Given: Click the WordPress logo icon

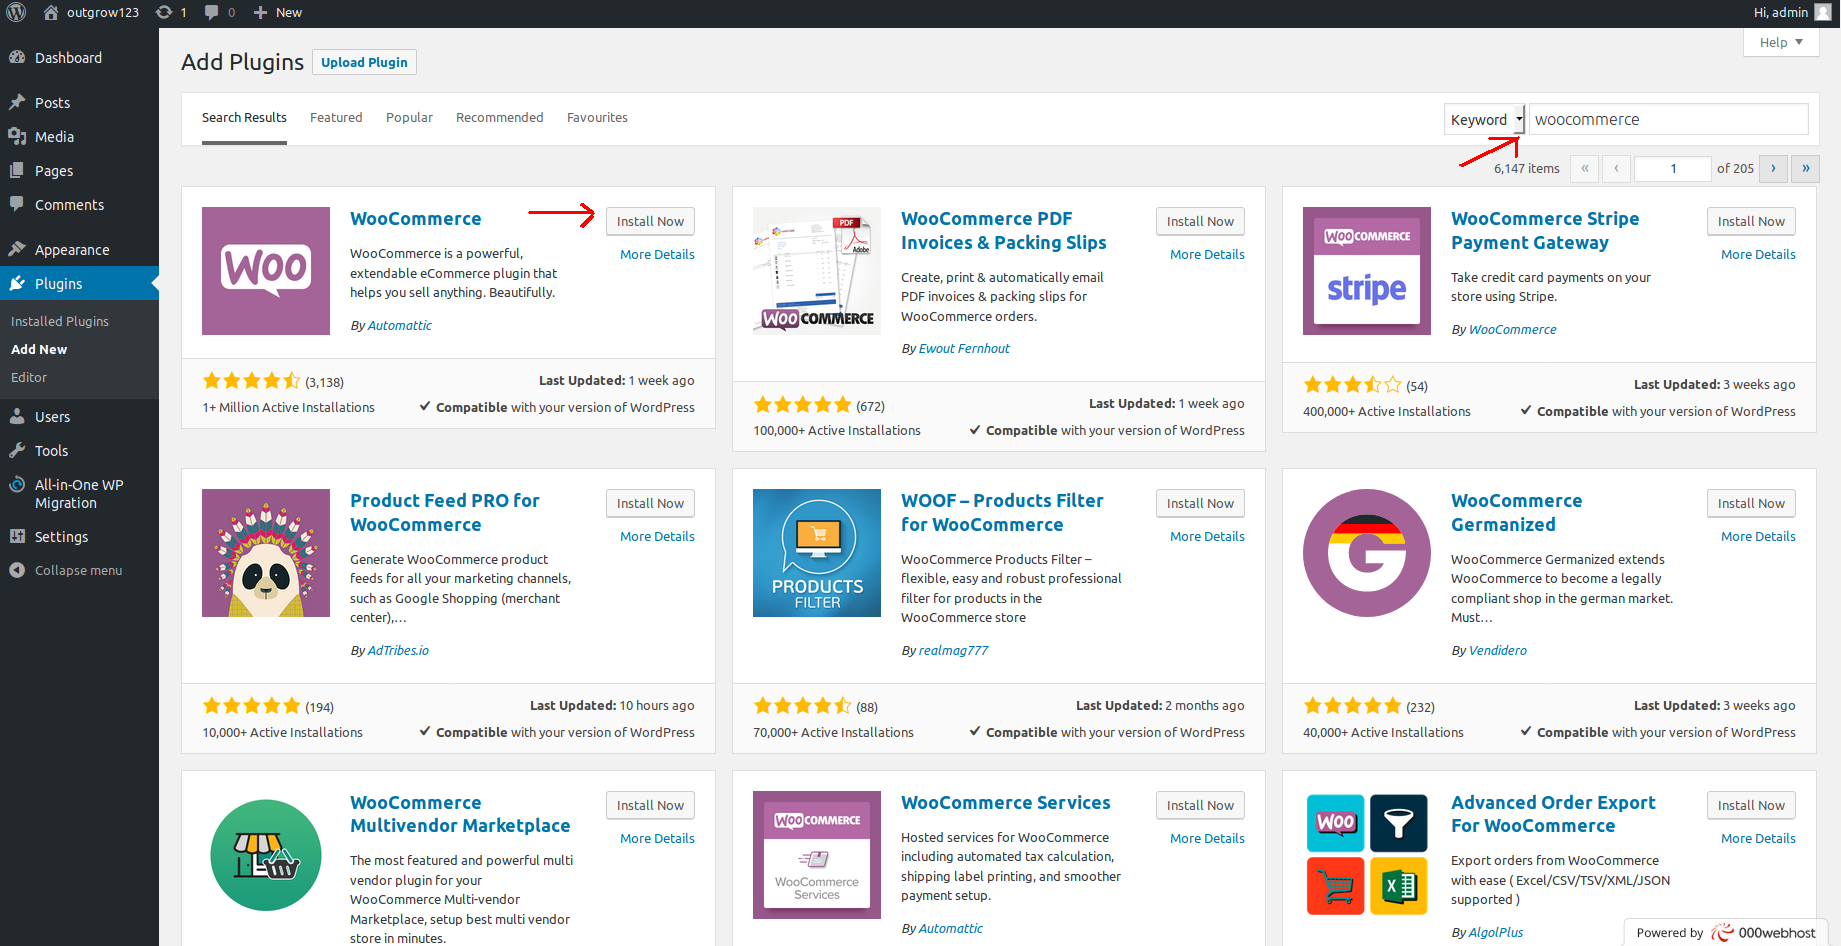Looking at the screenshot, I should 17,13.
